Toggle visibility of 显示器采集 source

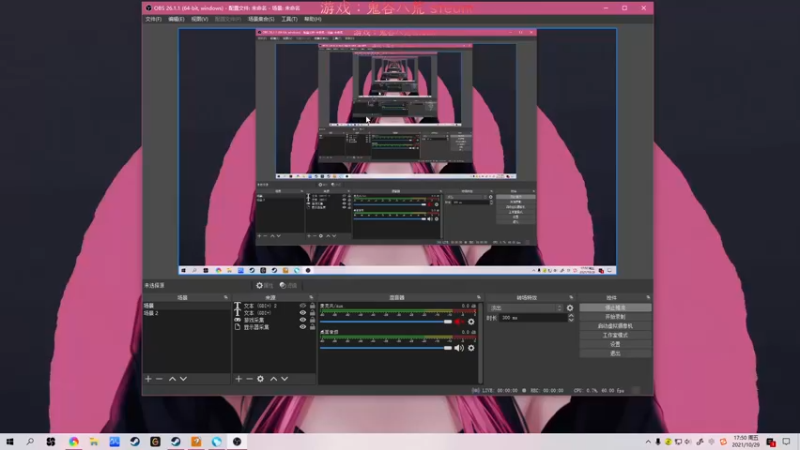pyautogui.click(x=303, y=327)
